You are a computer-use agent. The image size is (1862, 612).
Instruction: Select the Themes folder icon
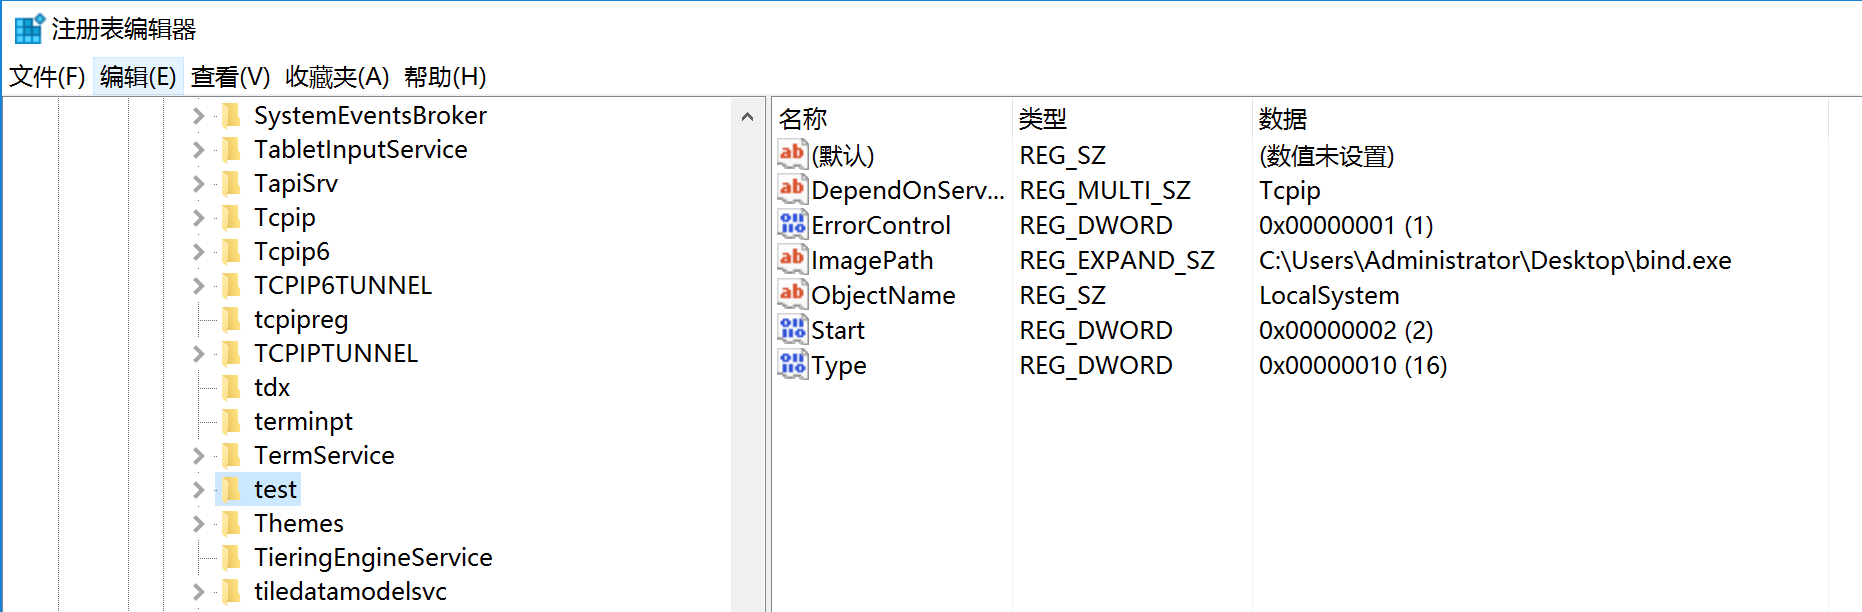coord(231,523)
